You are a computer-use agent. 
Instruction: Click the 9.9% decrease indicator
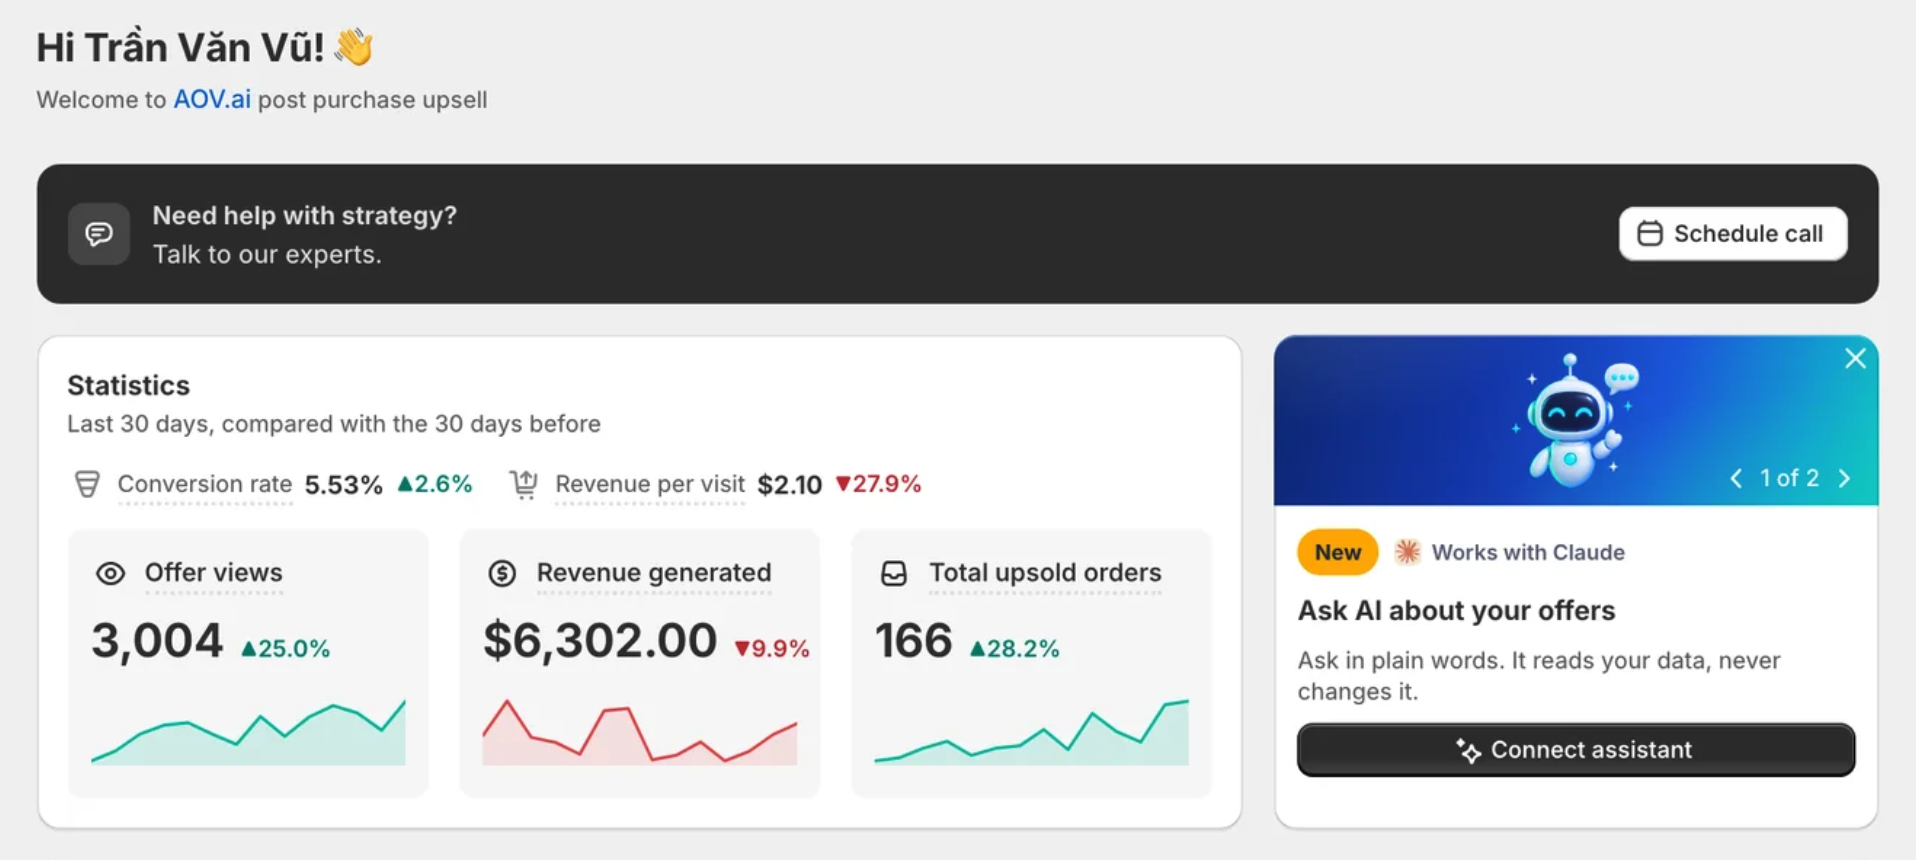pos(772,649)
